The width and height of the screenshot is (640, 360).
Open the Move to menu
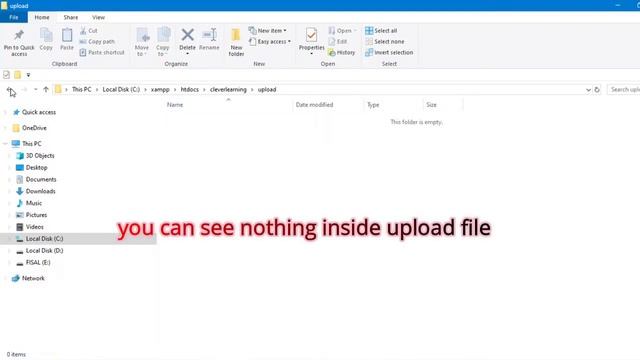(x=142, y=42)
